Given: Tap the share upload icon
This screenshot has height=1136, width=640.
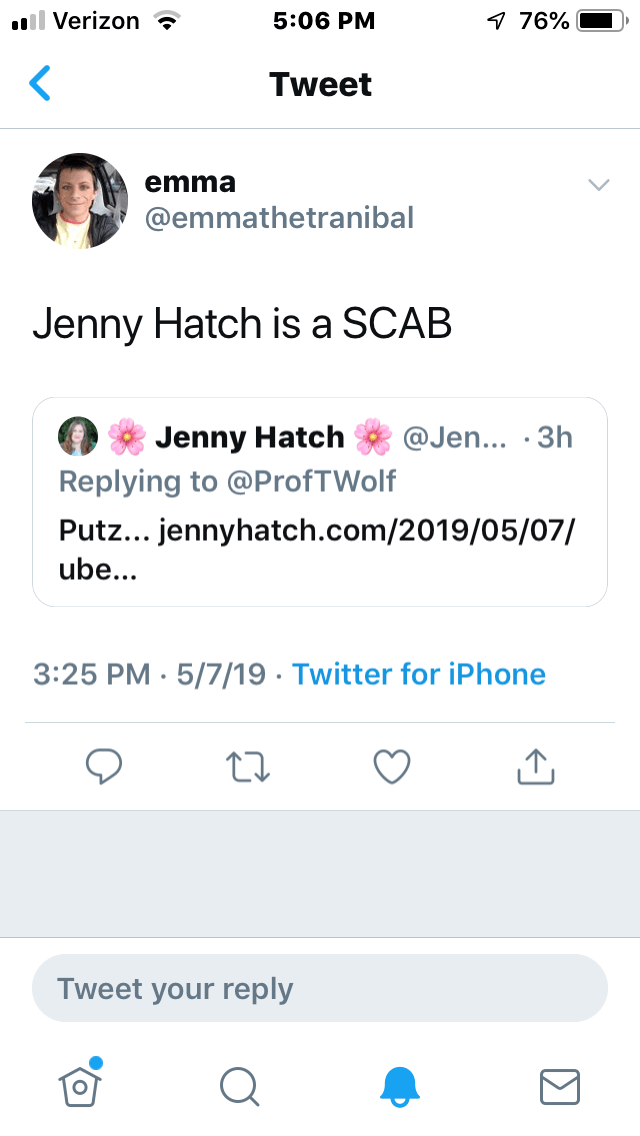Looking at the screenshot, I should click(535, 766).
